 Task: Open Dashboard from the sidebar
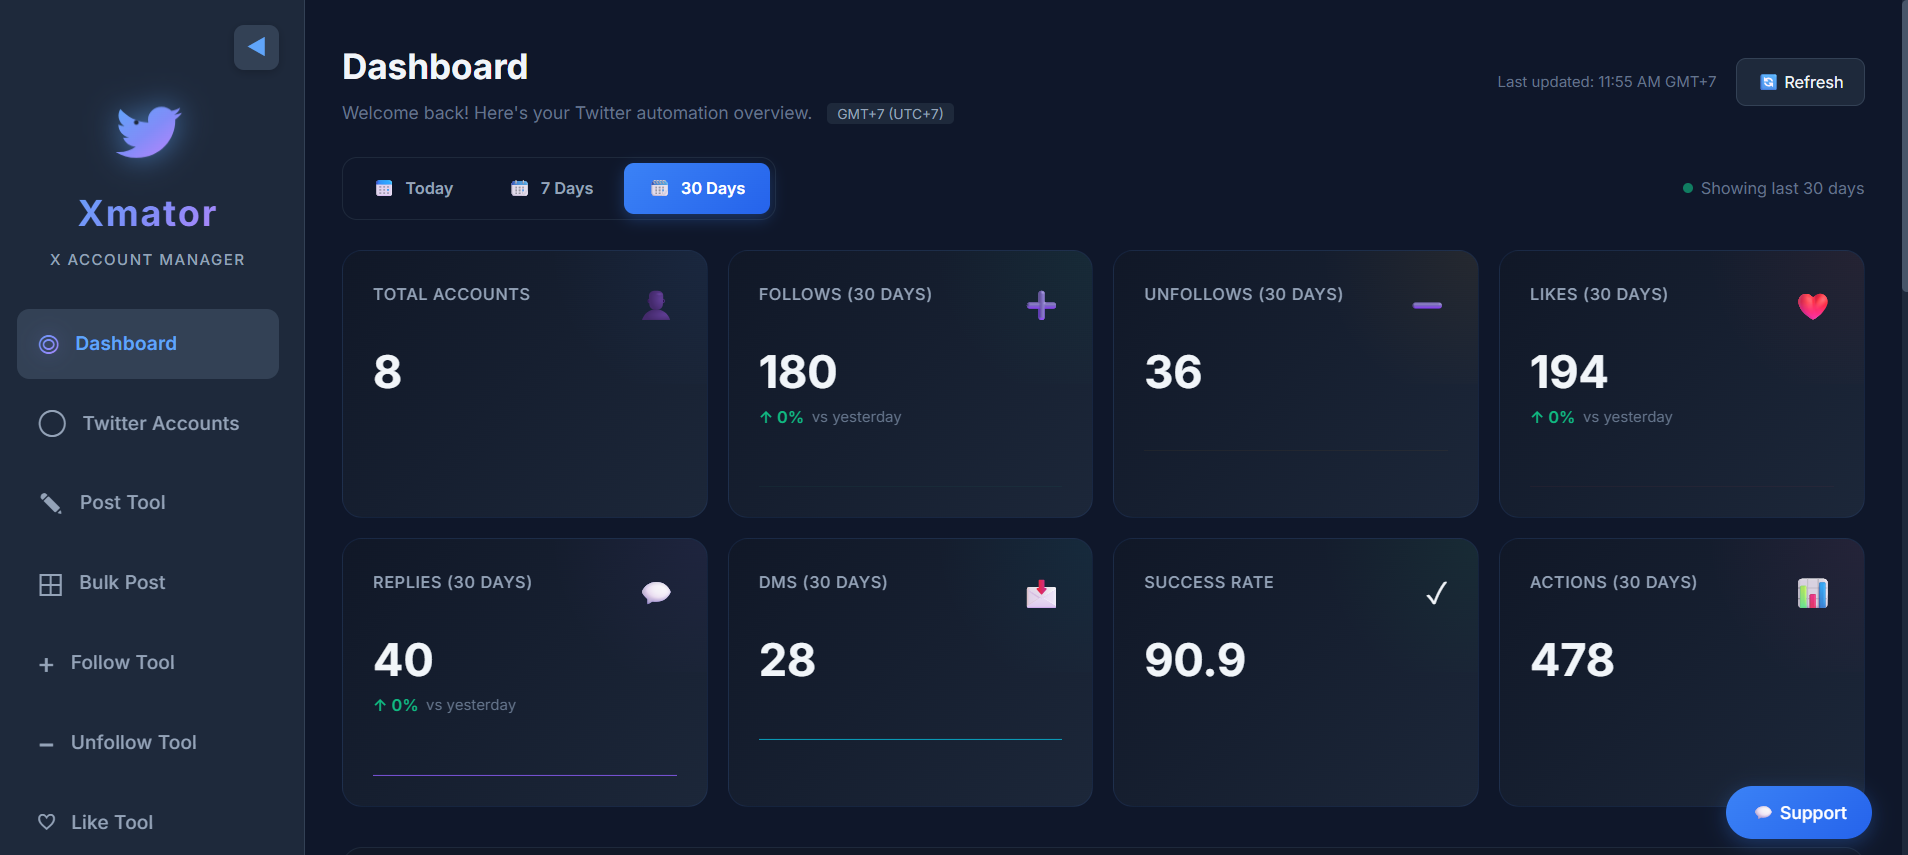click(x=148, y=344)
